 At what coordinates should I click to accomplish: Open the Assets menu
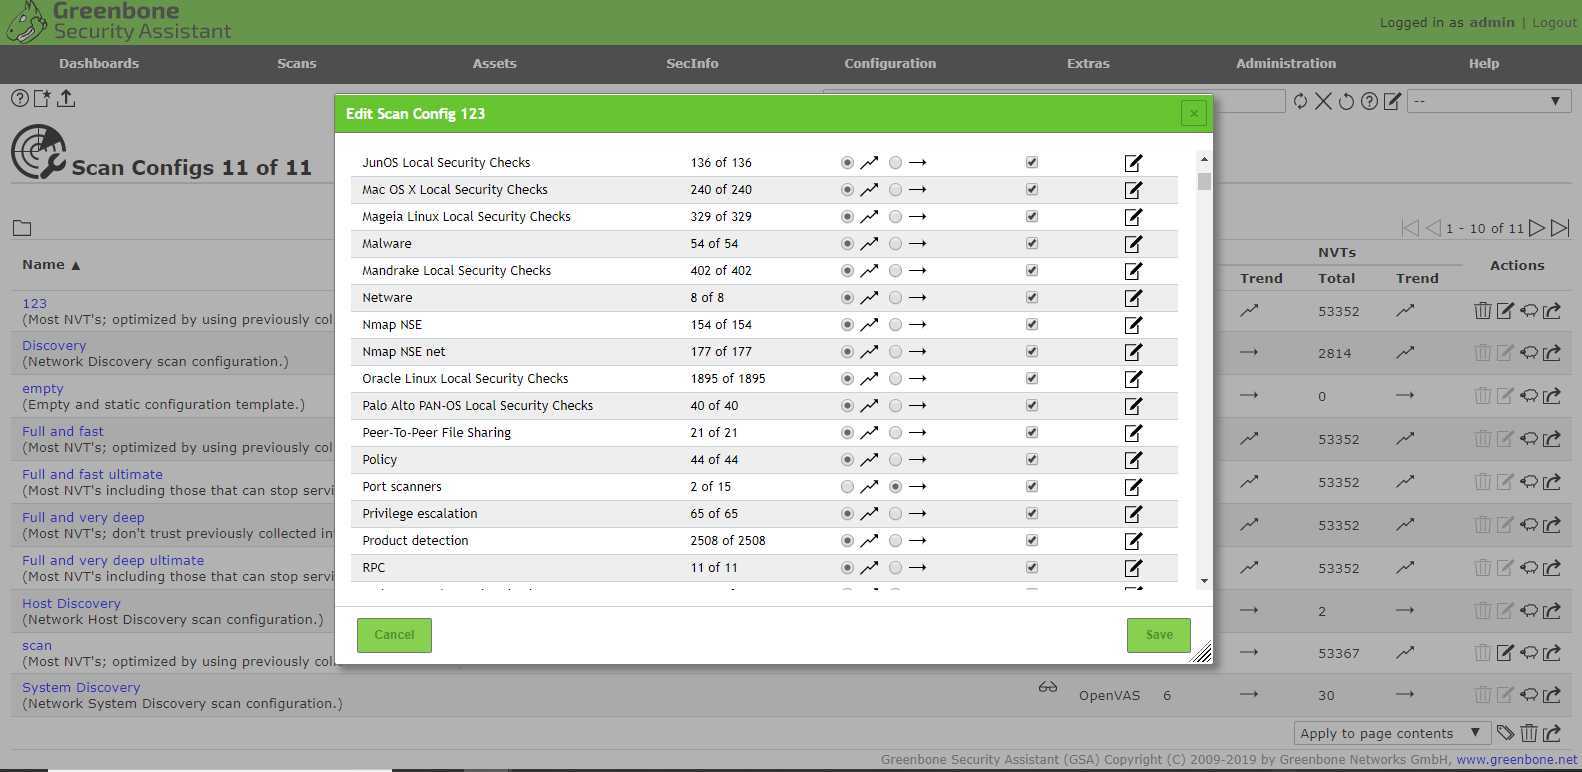tap(495, 63)
